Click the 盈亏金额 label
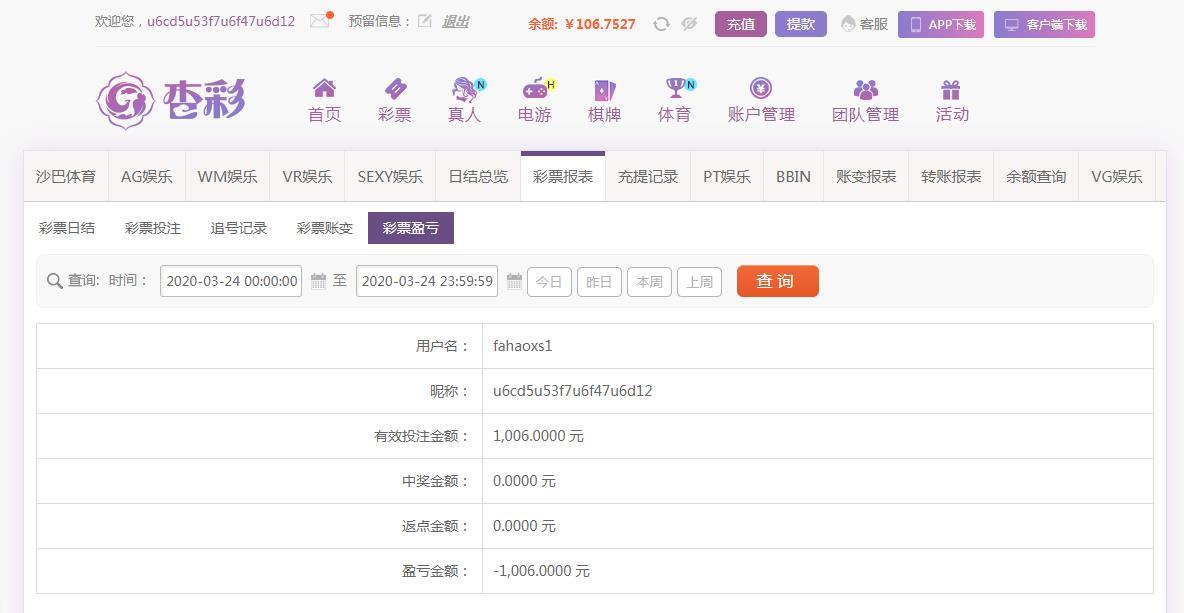1184x613 pixels. coord(435,571)
